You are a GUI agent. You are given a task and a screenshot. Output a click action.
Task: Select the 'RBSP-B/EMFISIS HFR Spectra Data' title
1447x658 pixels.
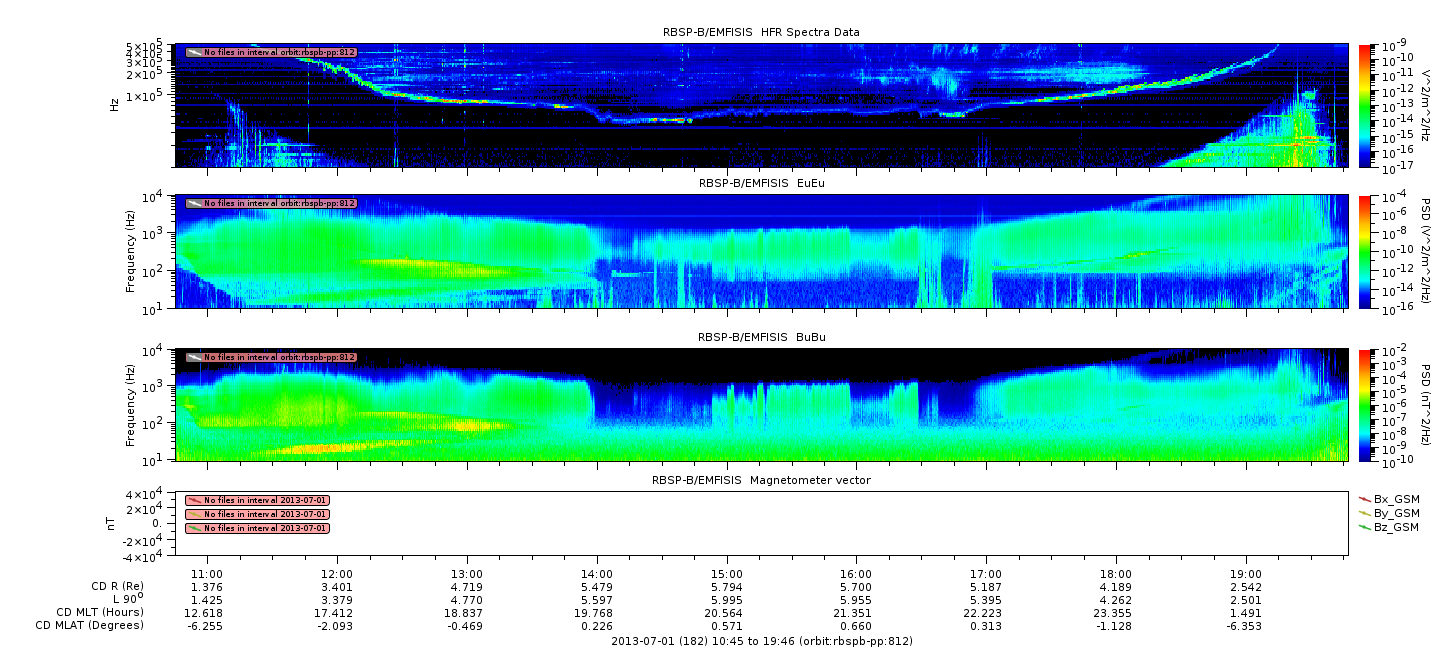tap(761, 32)
